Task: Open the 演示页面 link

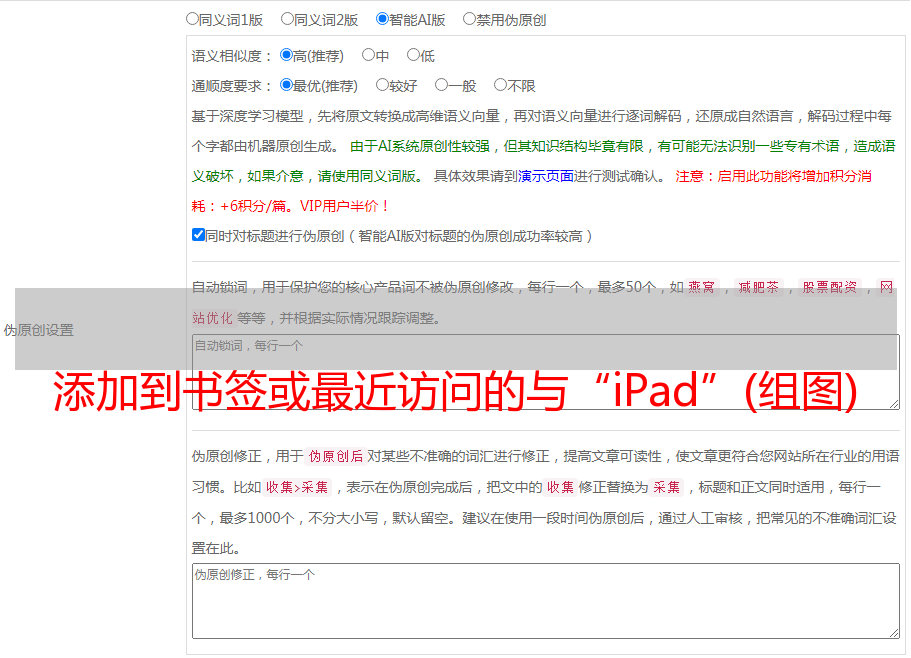Action: coord(546,176)
